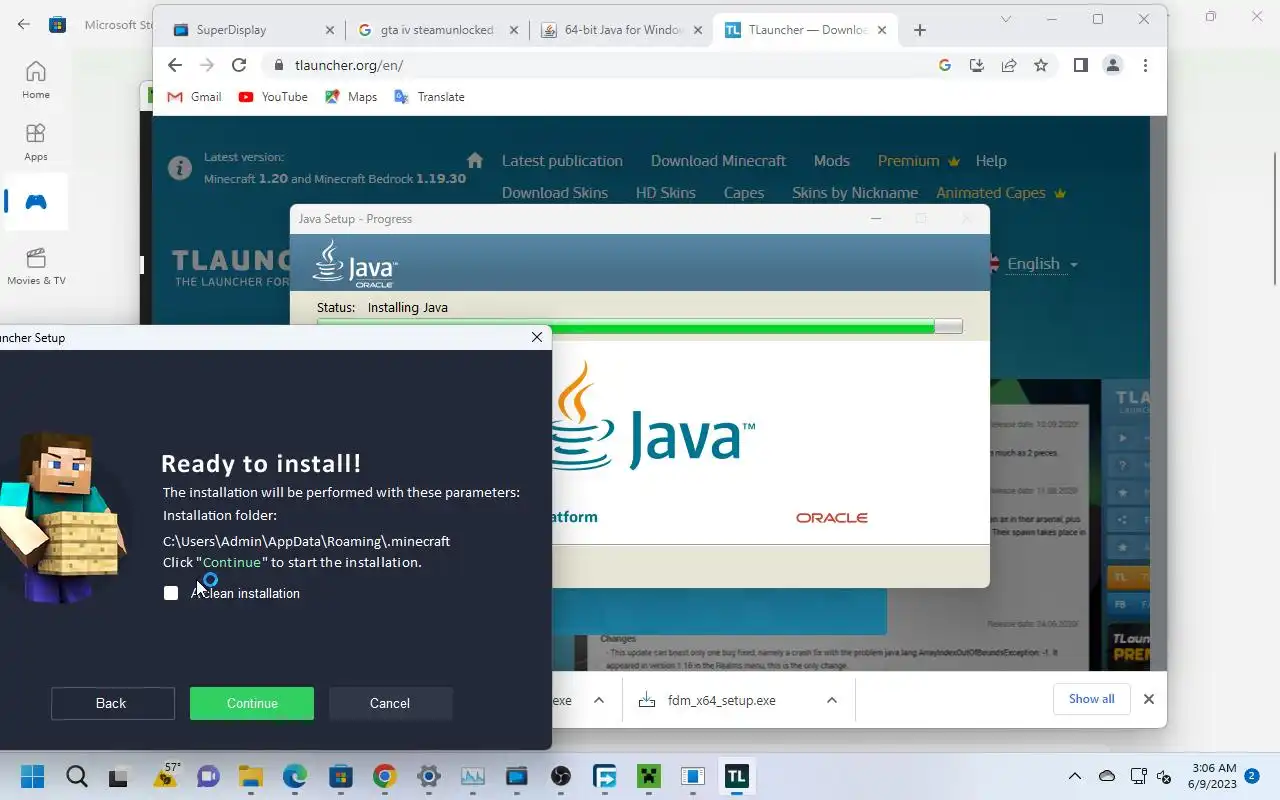Switch to the '64-bit Java for Windows' tab
This screenshot has height=800, width=1280.
(622, 30)
